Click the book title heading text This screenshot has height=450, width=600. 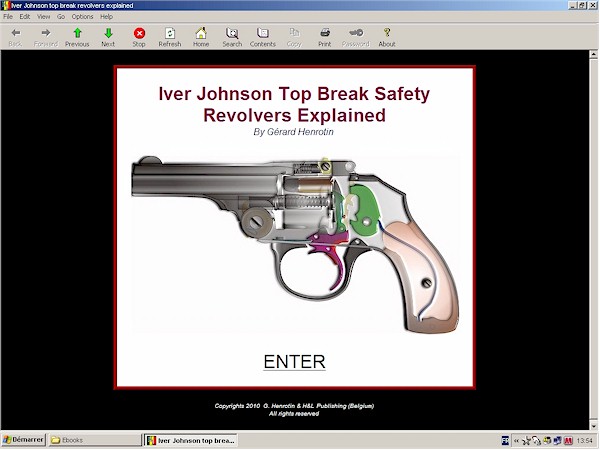294,104
